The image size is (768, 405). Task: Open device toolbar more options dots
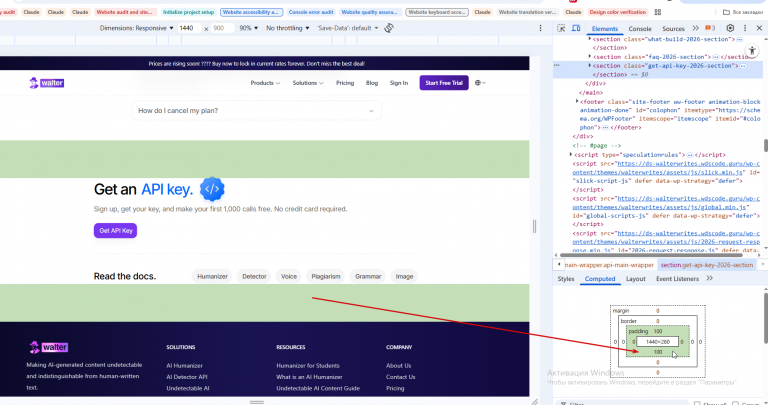click(540, 28)
